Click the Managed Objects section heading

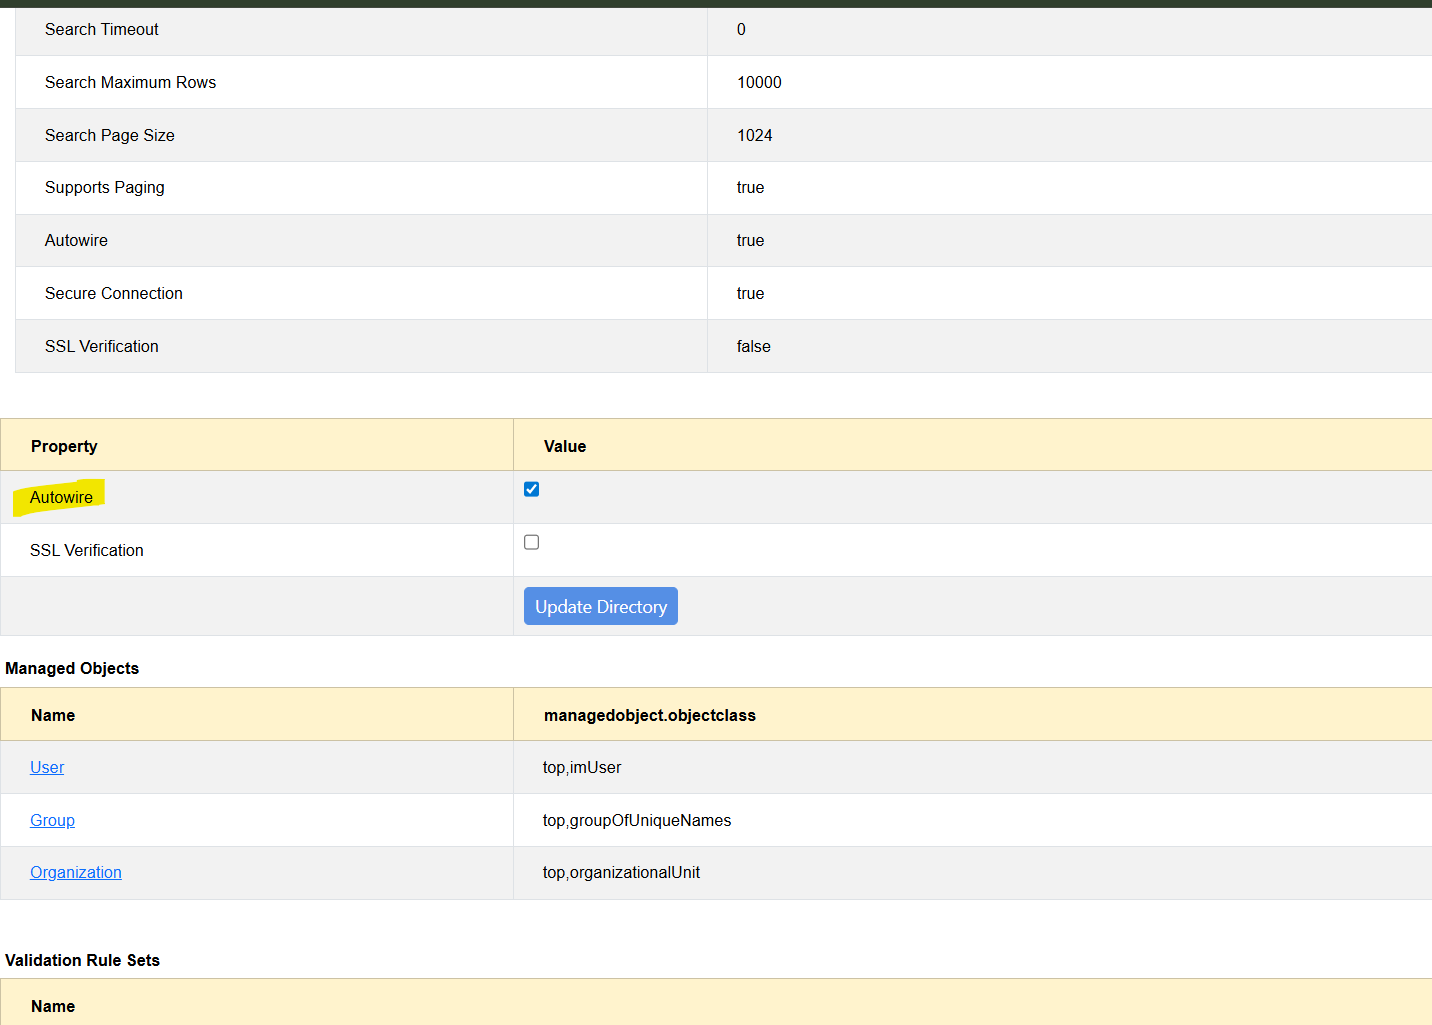click(x=72, y=668)
